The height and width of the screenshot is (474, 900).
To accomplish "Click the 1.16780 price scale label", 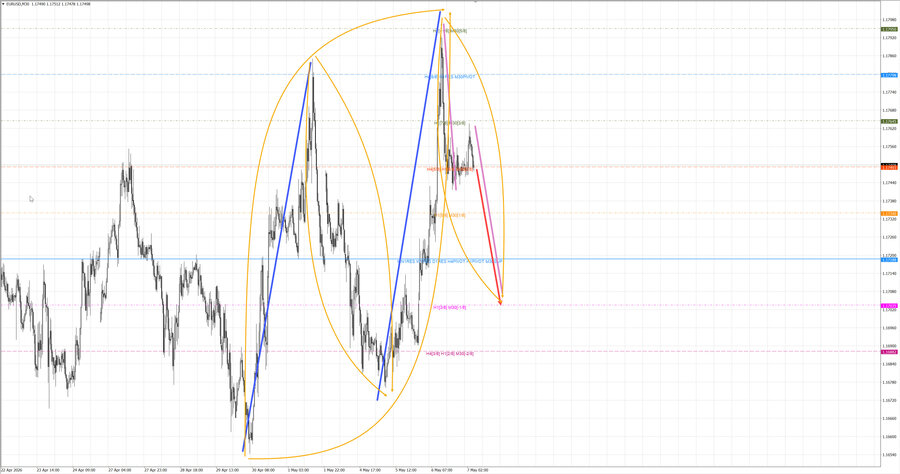I will click(890, 382).
